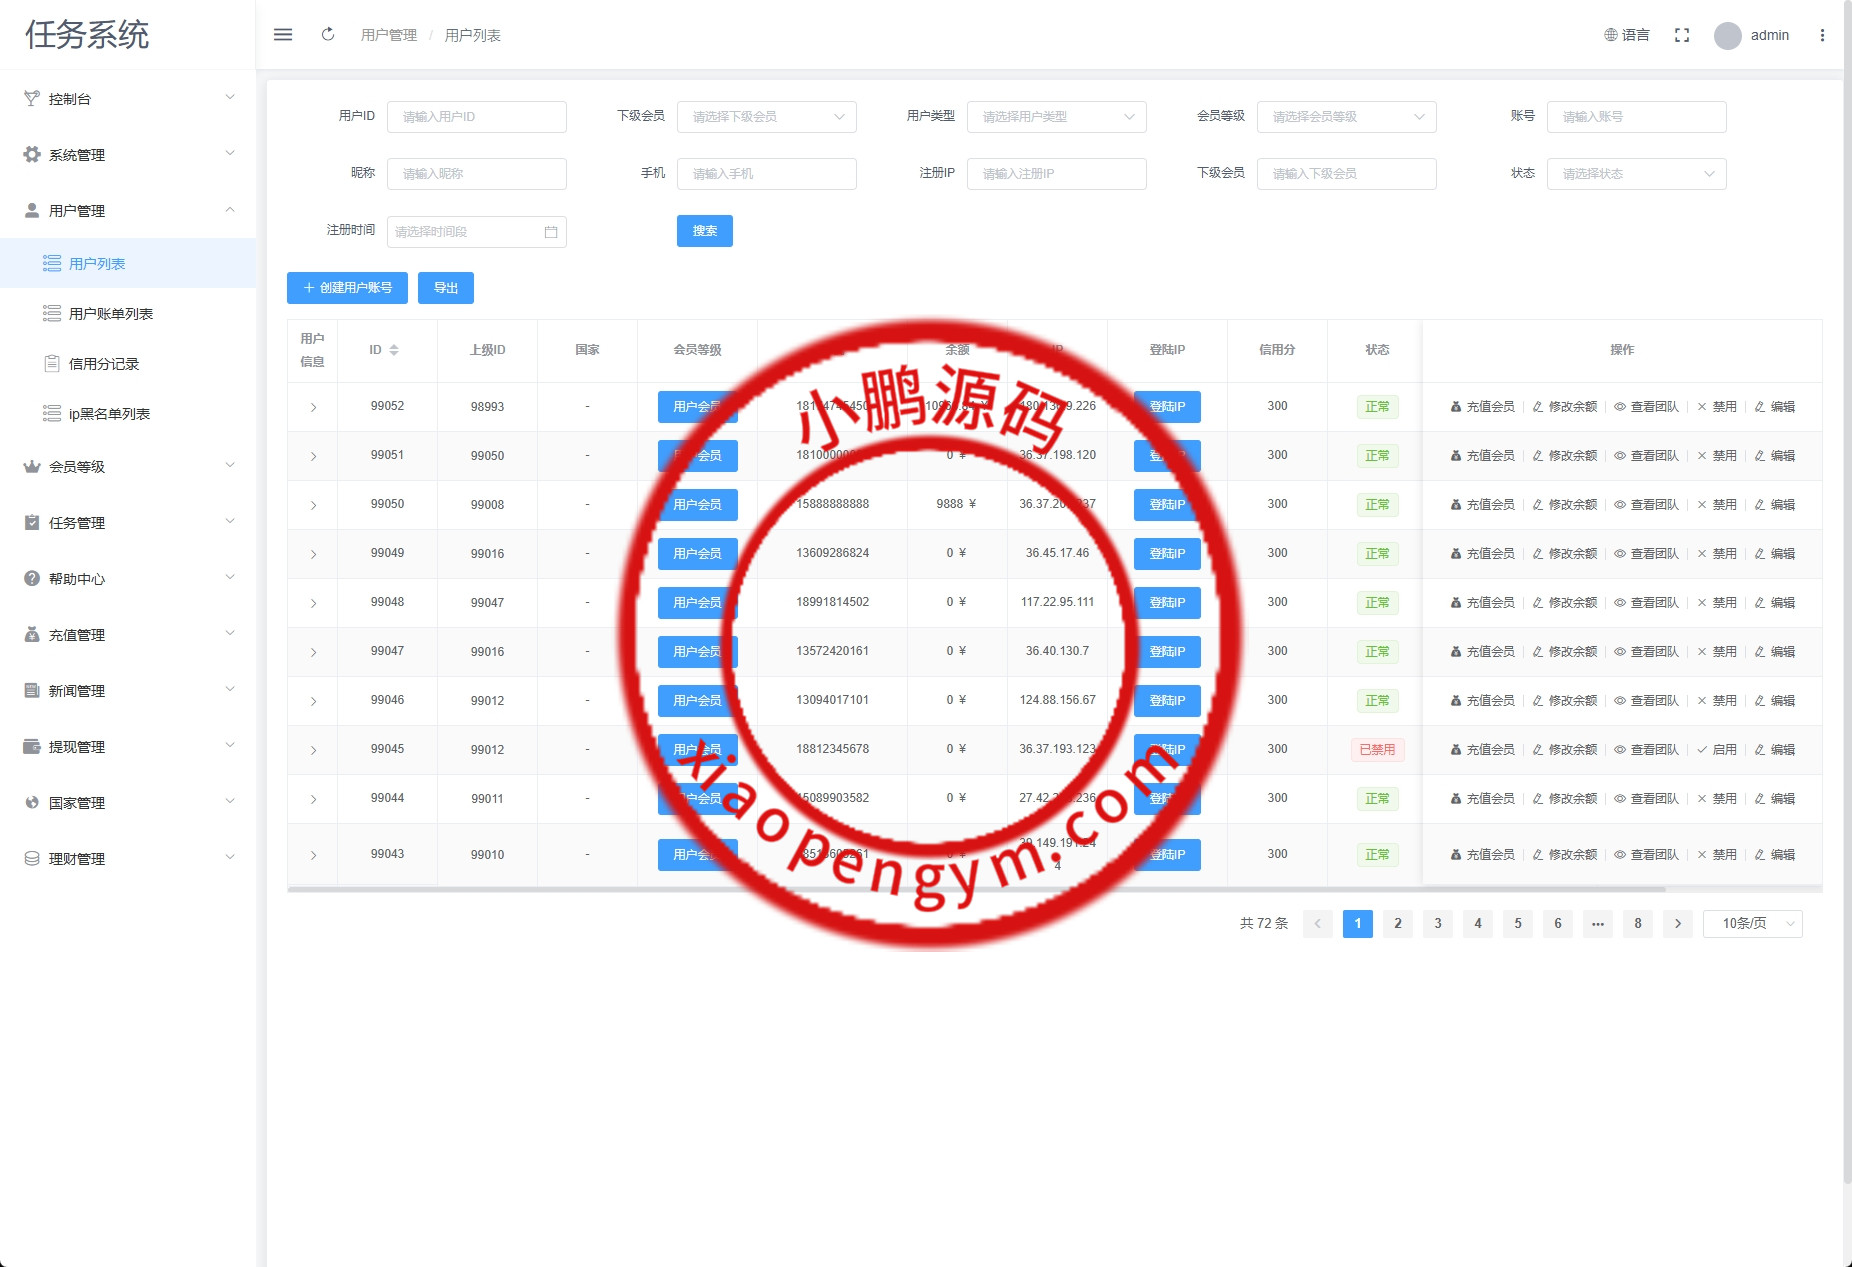Open the vertical dots more menu
This screenshot has height=1267, width=1852.
[x=1822, y=35]
